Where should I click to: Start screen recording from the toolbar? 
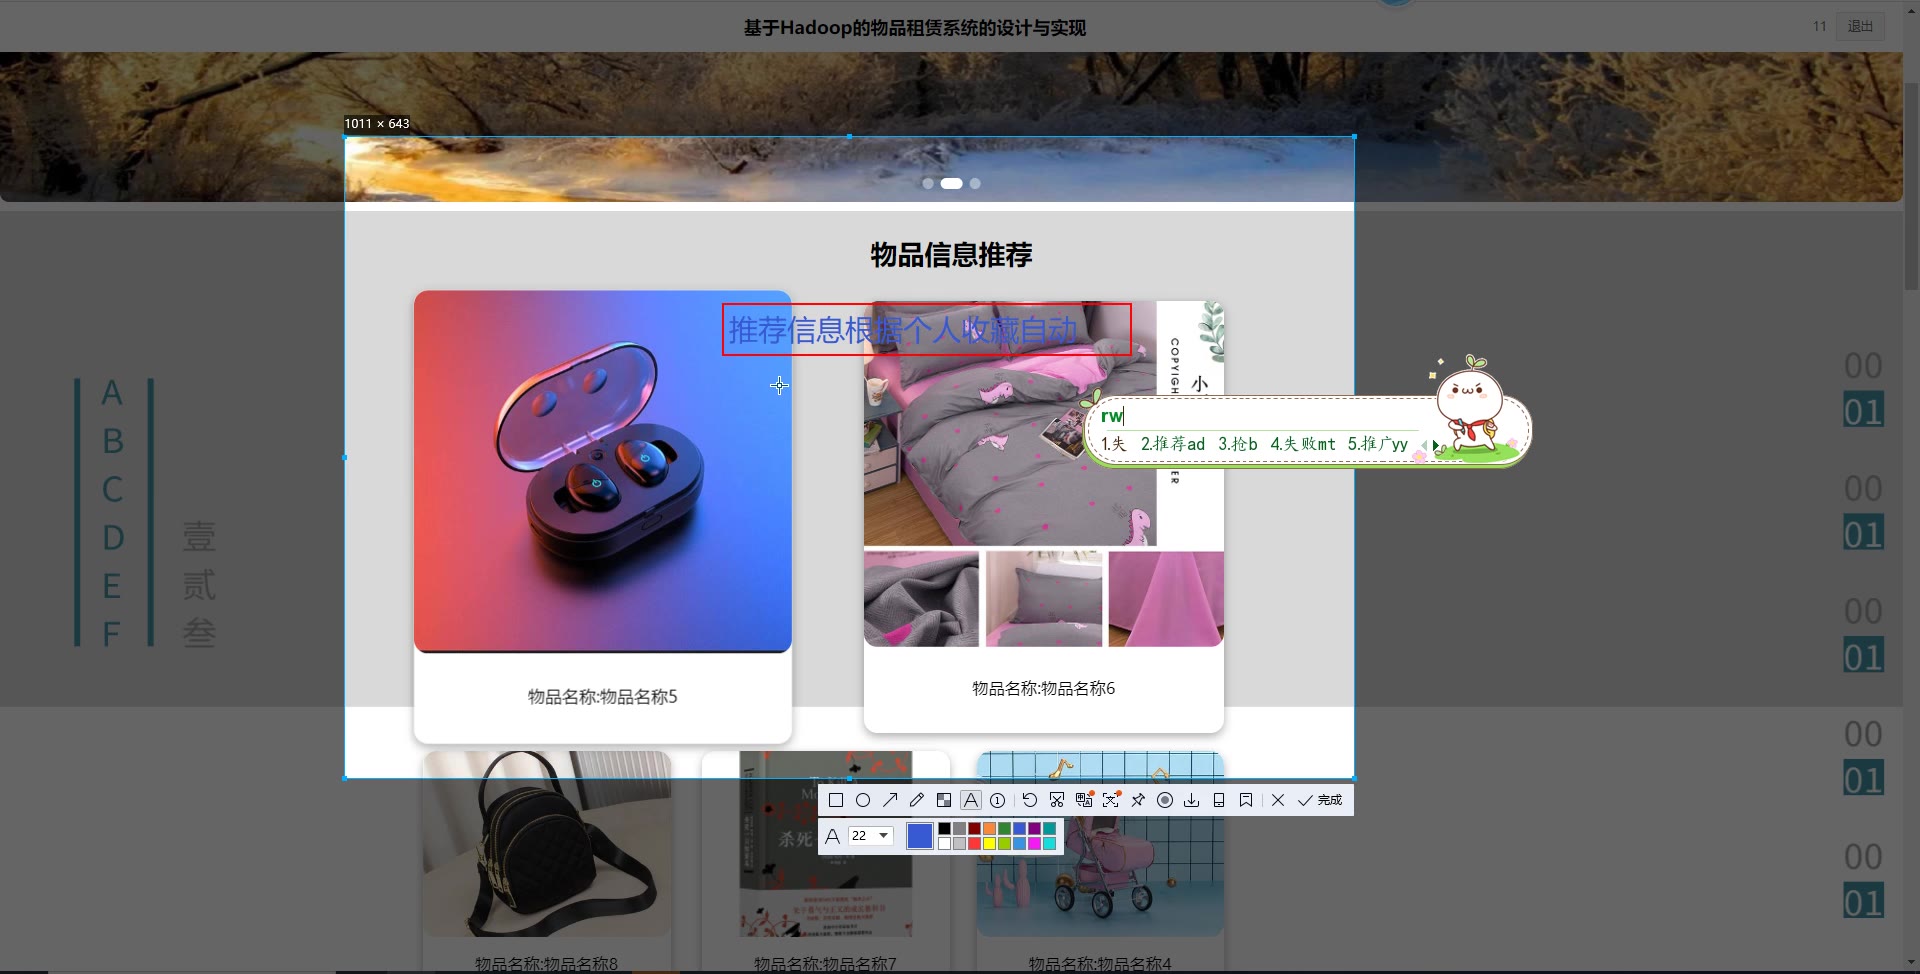[1165, 800]
